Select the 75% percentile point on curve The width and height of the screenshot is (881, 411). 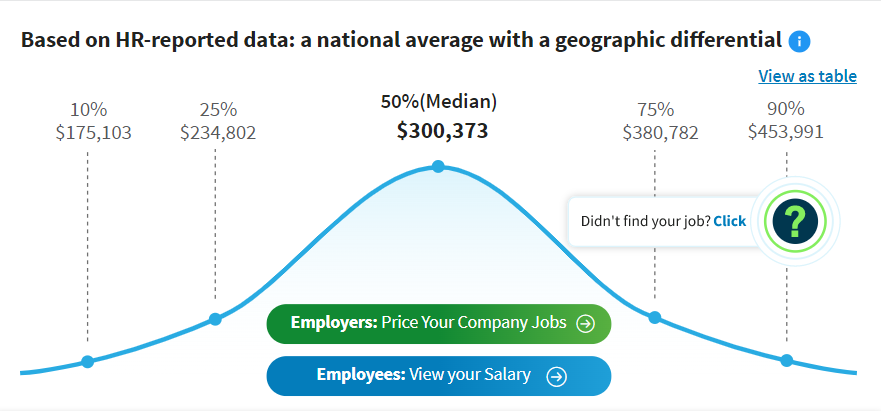coord(655,317)
